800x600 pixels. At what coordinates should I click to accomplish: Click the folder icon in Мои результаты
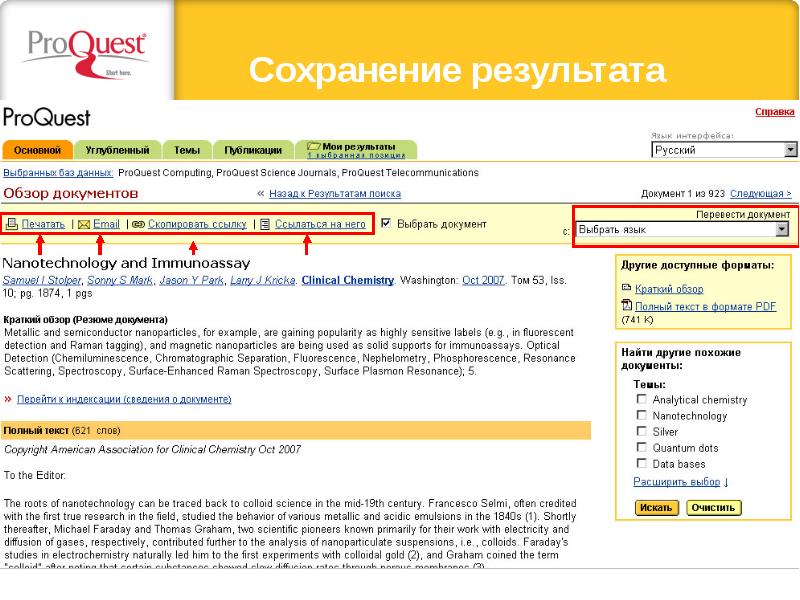click(x=314, y=146)
